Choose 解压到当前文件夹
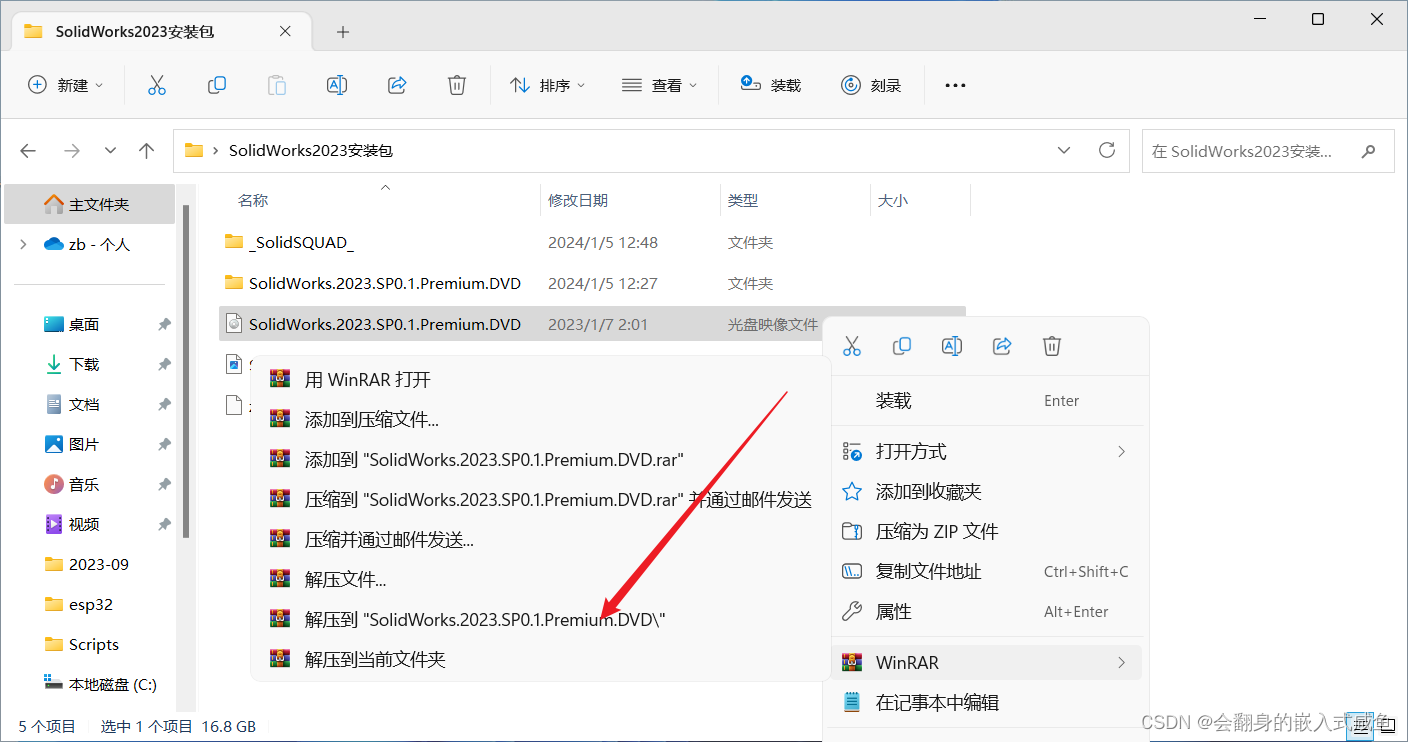Image resolution: width=1408 pixels, height=742 pixels. (540, 660)
